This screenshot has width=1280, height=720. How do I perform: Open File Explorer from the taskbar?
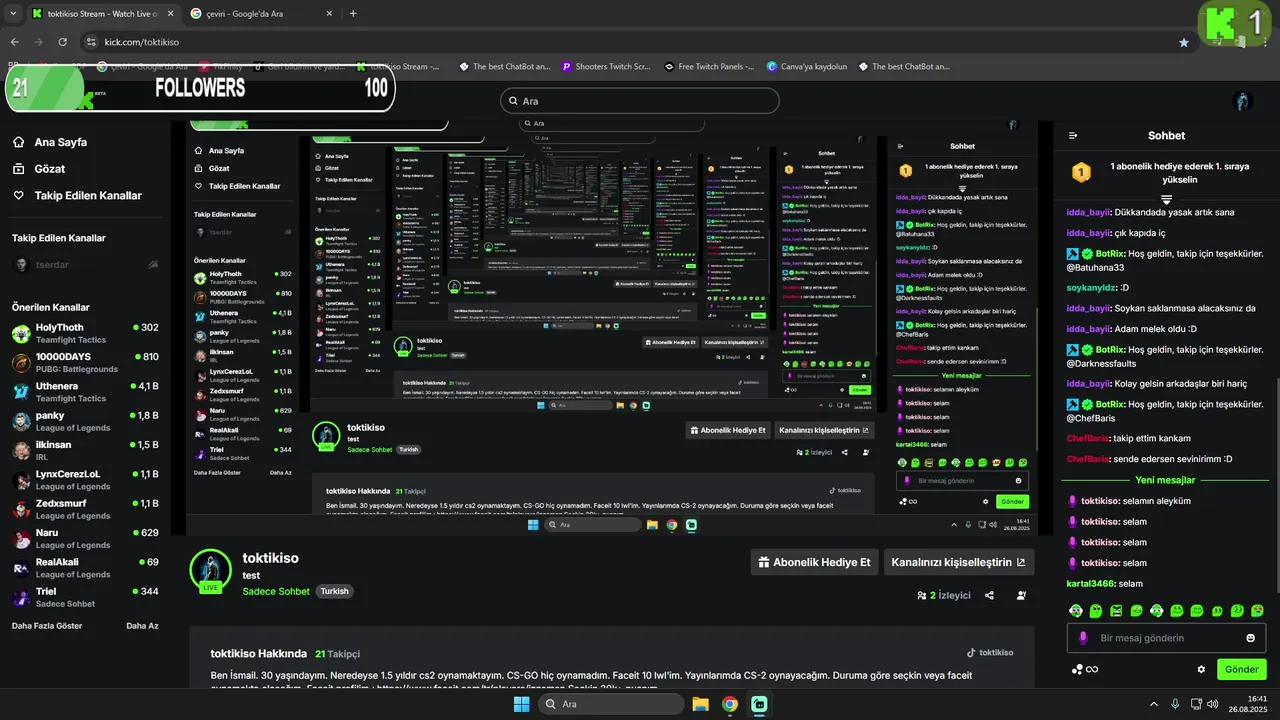pyautogui.click(x=700, y=704)
